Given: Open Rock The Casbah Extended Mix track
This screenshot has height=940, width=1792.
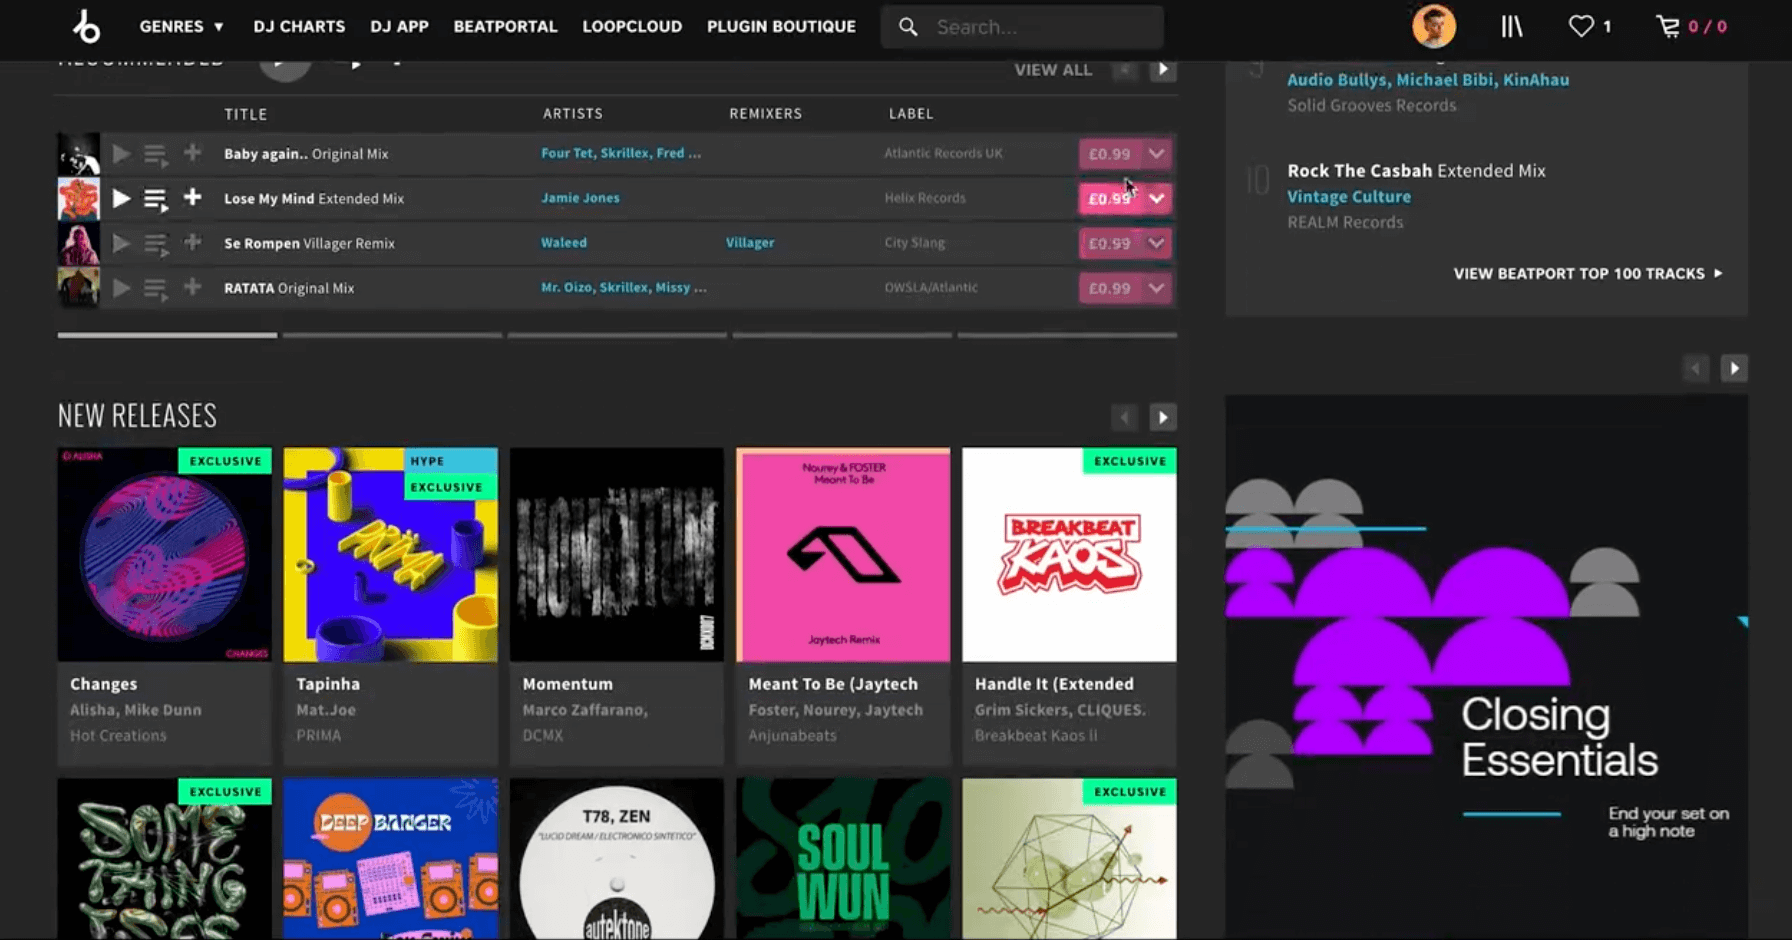Looking at the screenshot, I should point(1416,171).
